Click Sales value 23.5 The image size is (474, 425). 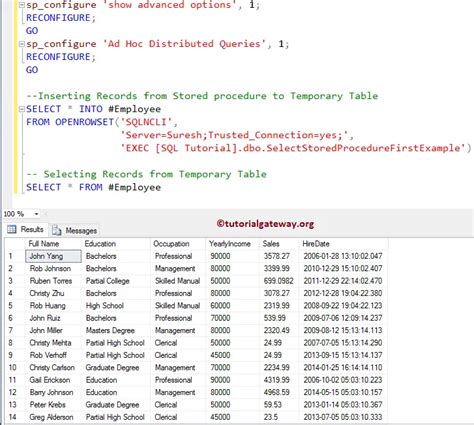pos(279,417)
